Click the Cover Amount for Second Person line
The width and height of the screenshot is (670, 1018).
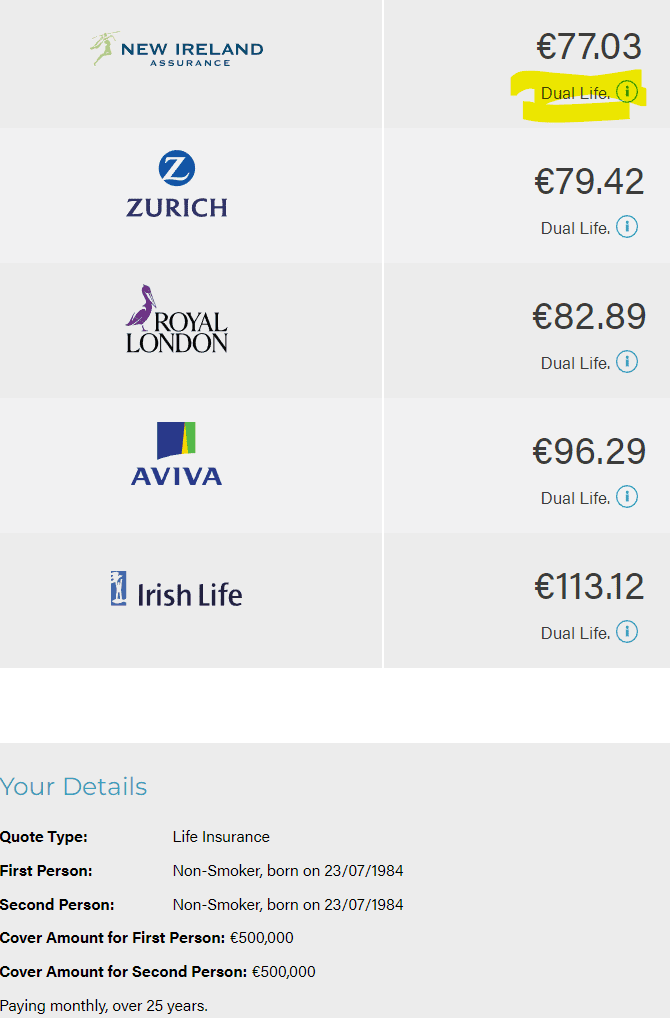158,972
